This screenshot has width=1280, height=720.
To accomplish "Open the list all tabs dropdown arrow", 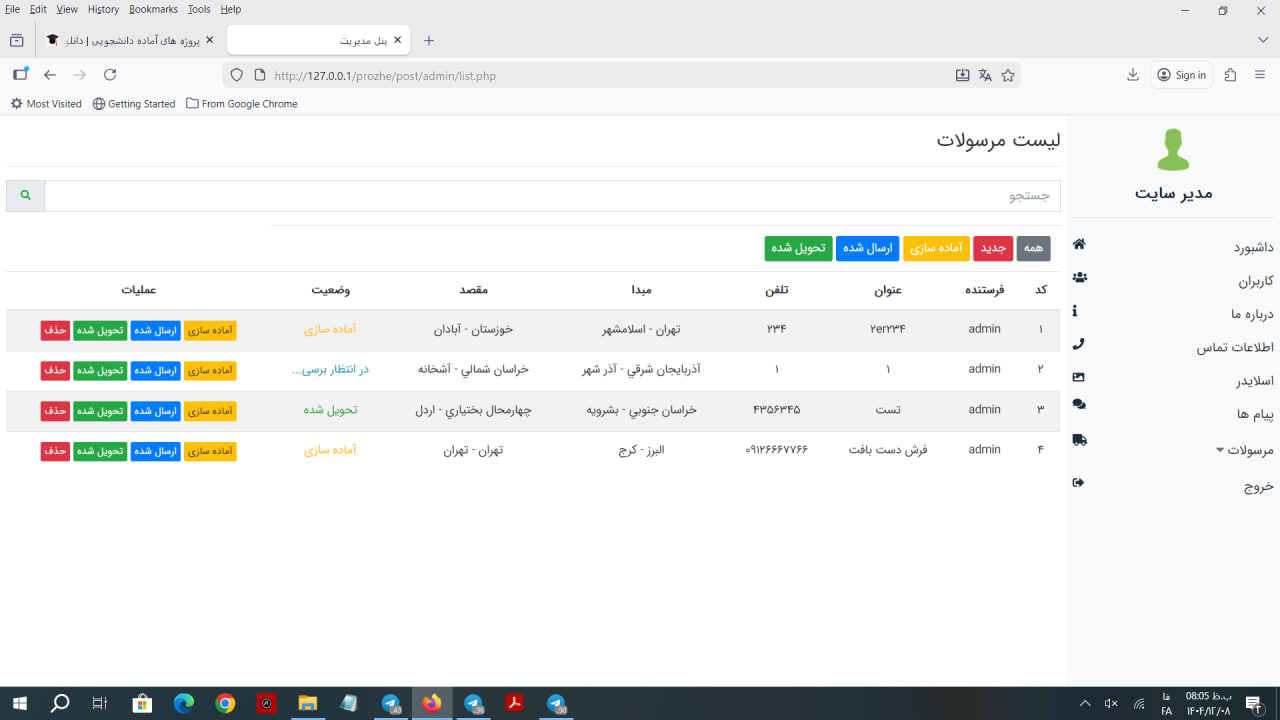I will click(x=1263, y=40).
